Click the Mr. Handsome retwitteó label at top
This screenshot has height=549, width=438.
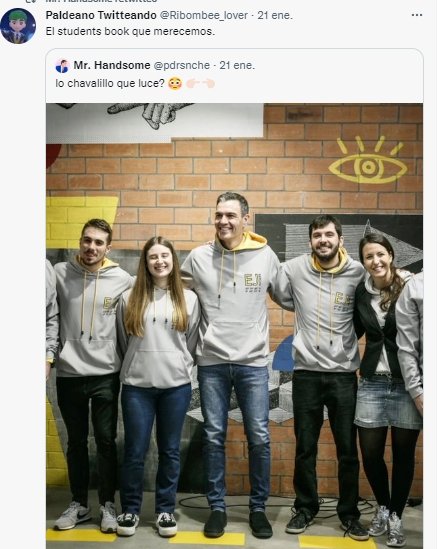point(101,1)
